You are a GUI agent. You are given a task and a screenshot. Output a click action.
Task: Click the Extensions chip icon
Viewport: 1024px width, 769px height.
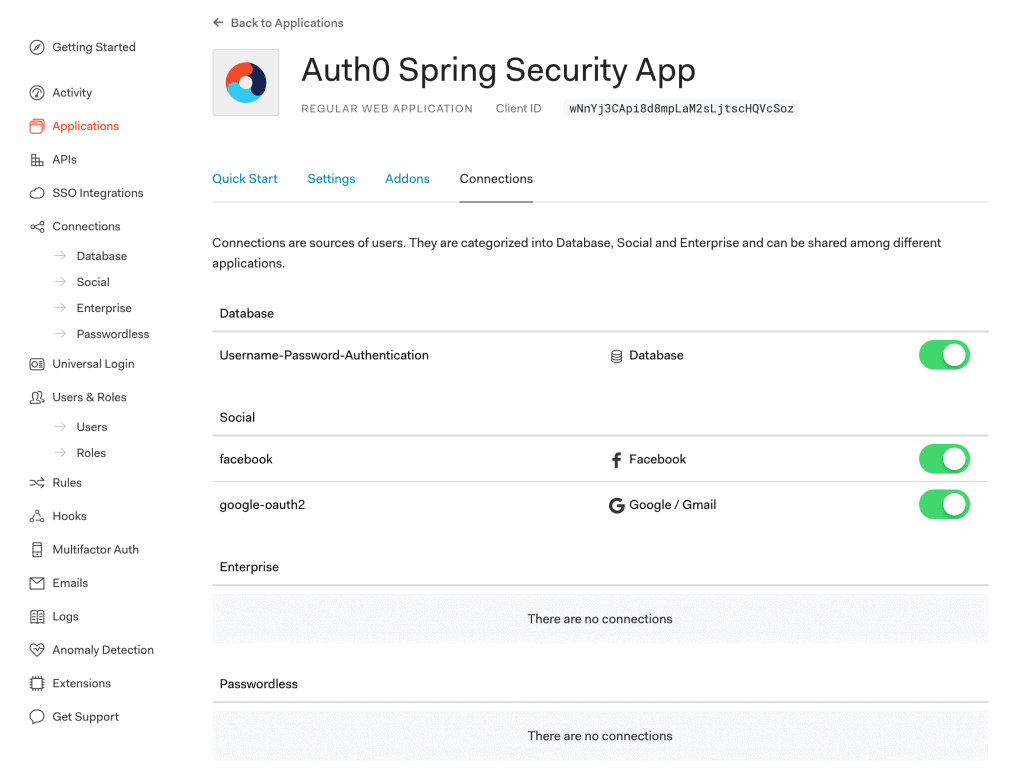pos(37,684)
